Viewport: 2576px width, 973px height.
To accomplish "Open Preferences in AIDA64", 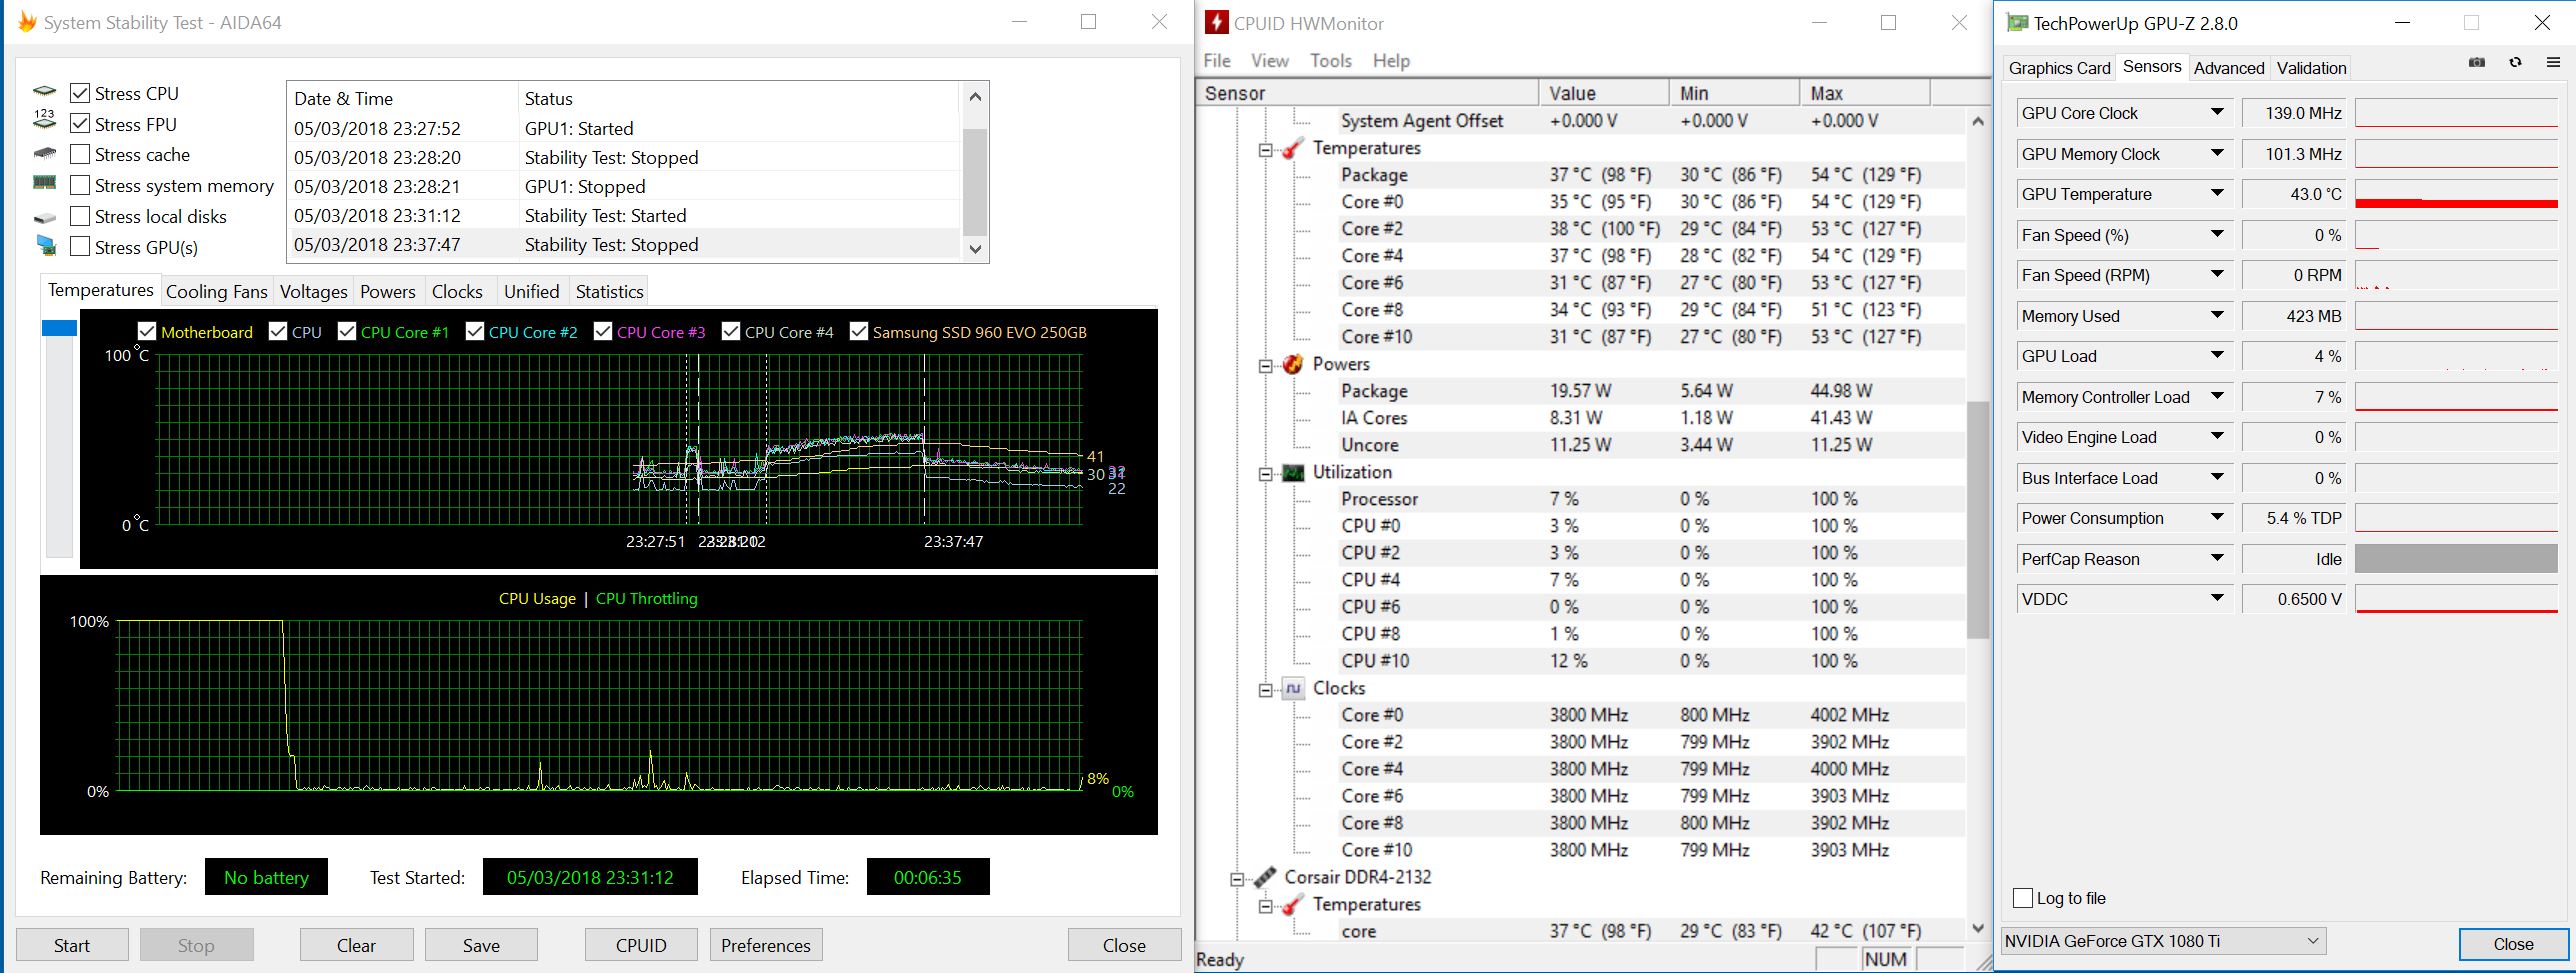I will [x=766, y=945].
